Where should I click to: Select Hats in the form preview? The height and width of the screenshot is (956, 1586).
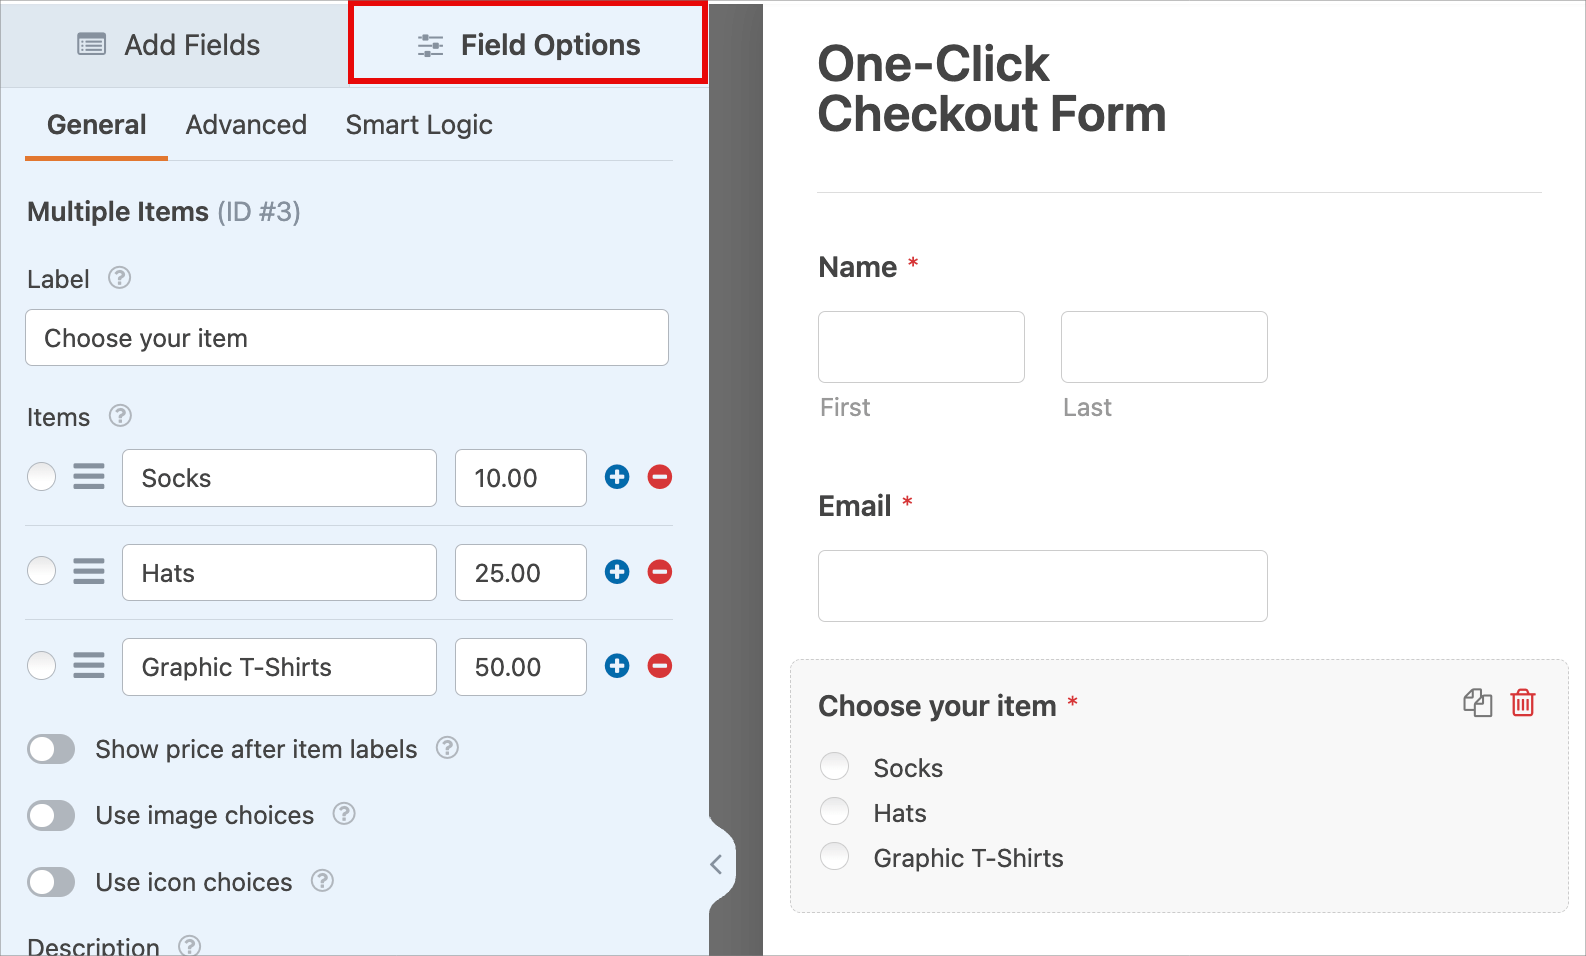[x=834, y=811]
